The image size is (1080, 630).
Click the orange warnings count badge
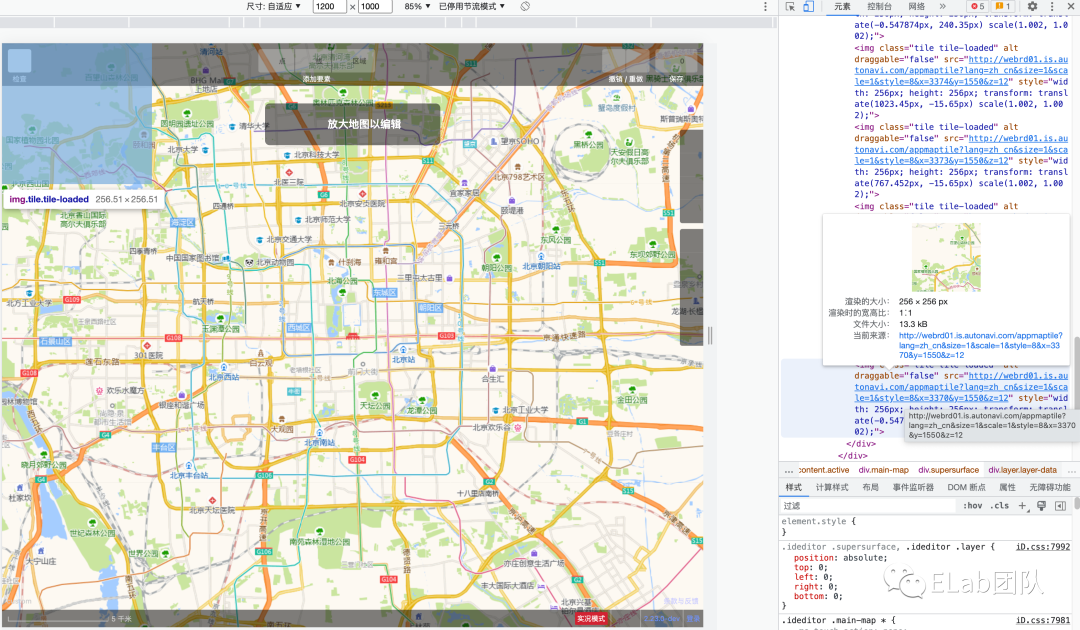1003,6
